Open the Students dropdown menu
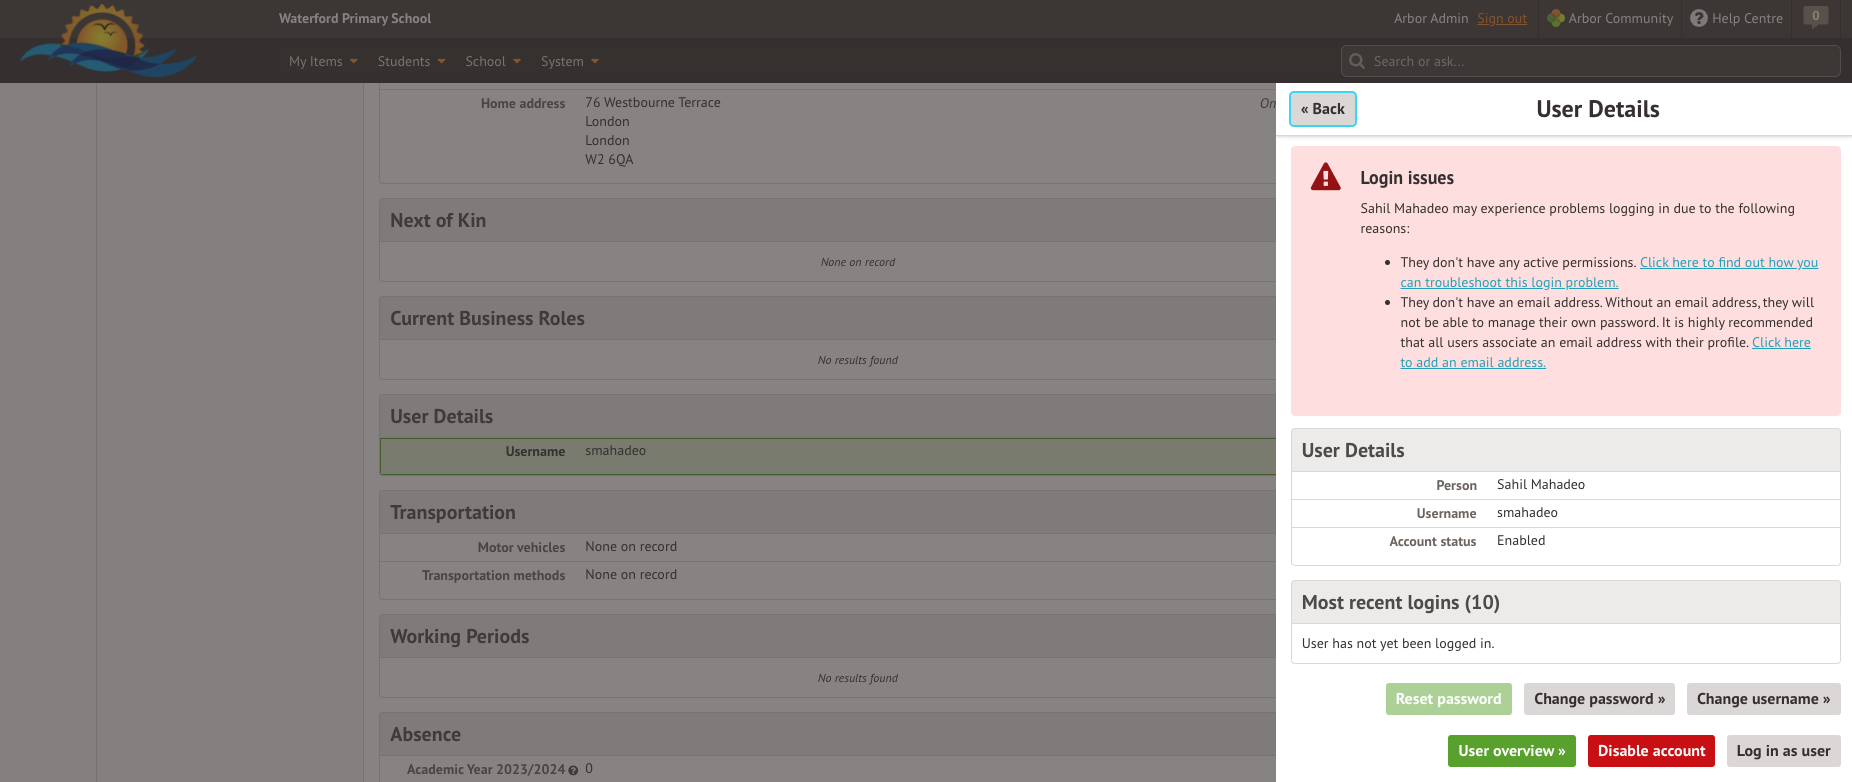Image resolution: width=1852 pixels, height=782 pixels. 411,61
